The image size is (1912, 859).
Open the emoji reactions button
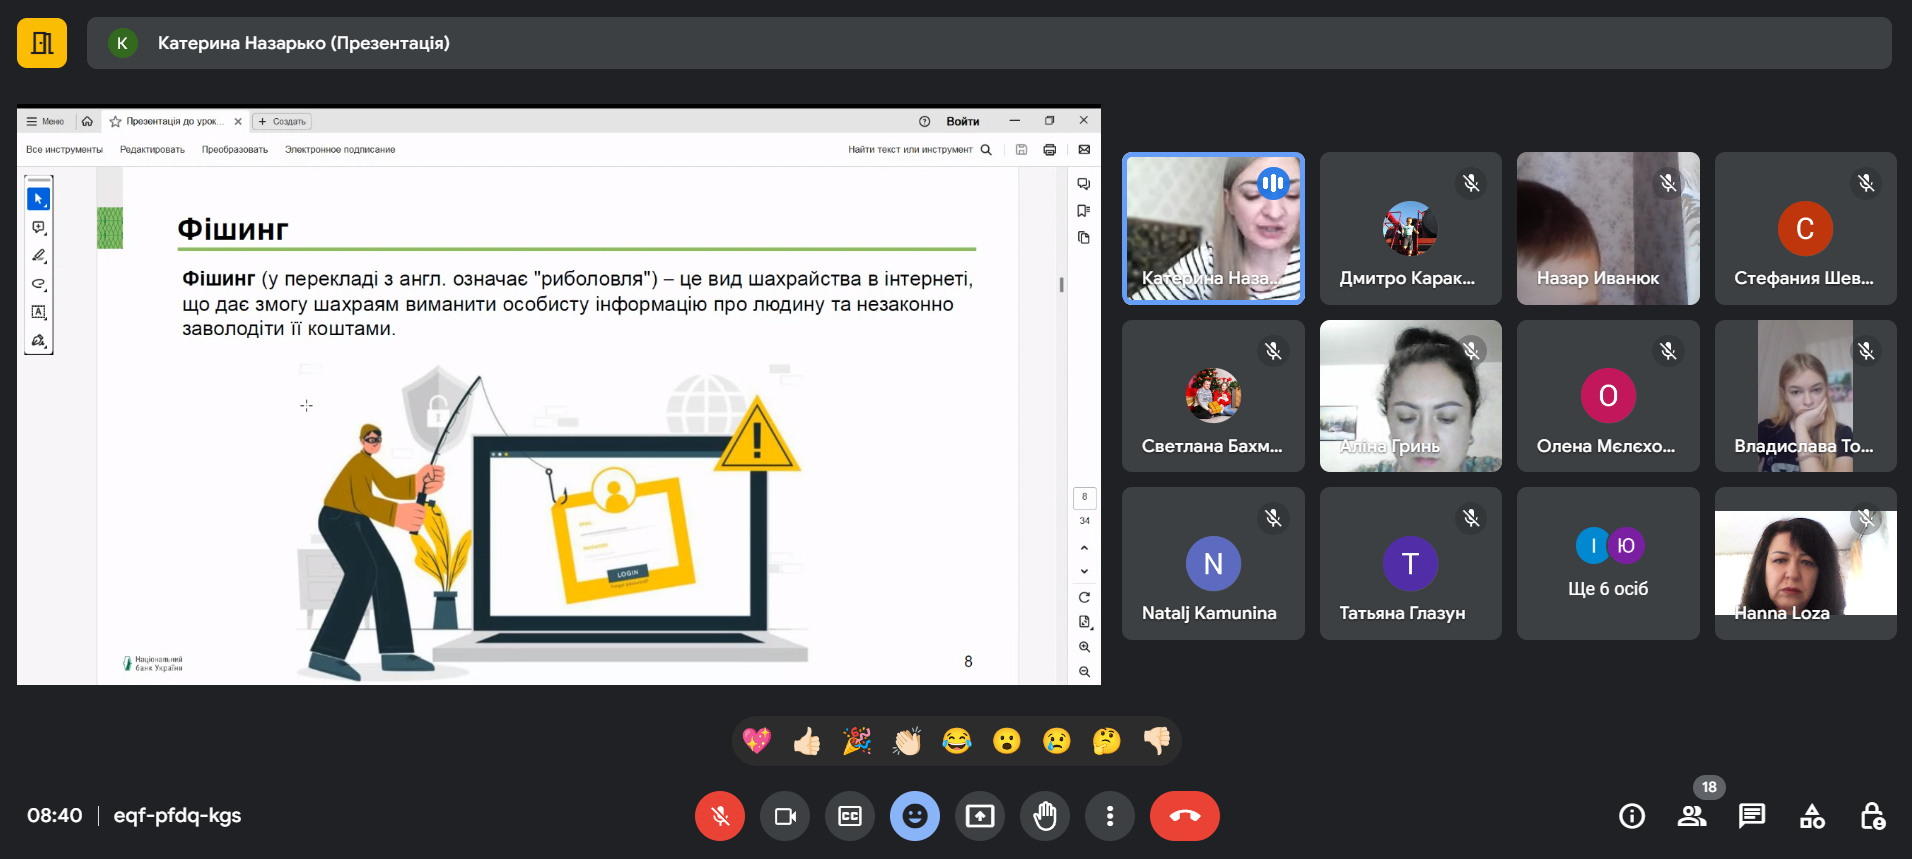915,816
